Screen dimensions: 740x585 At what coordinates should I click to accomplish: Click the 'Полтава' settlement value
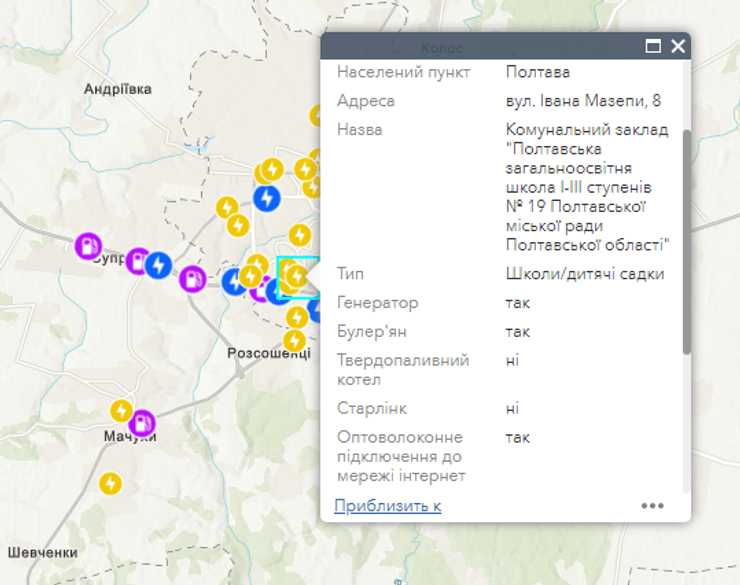click(538, 72)
